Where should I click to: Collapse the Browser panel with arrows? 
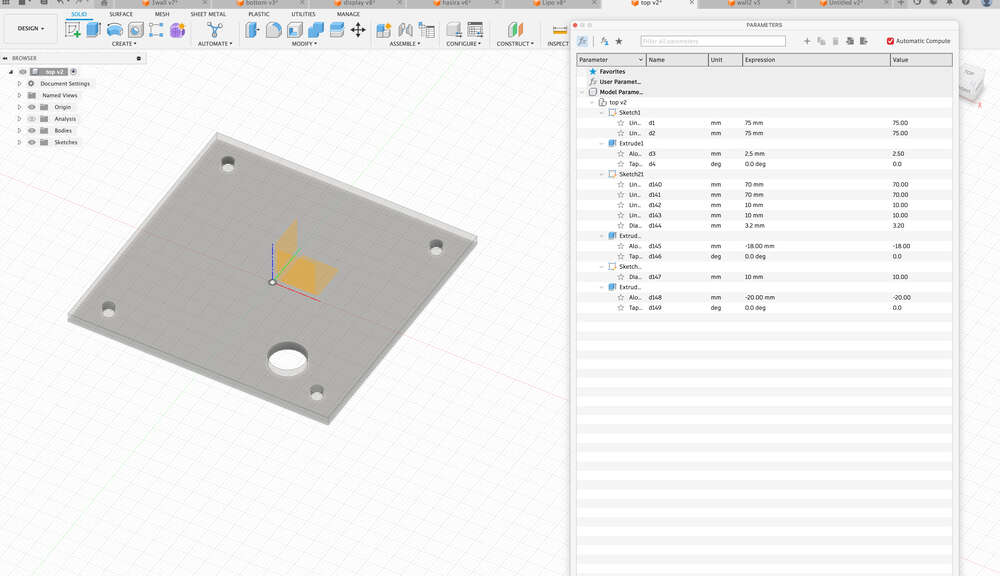click(5, 58)
